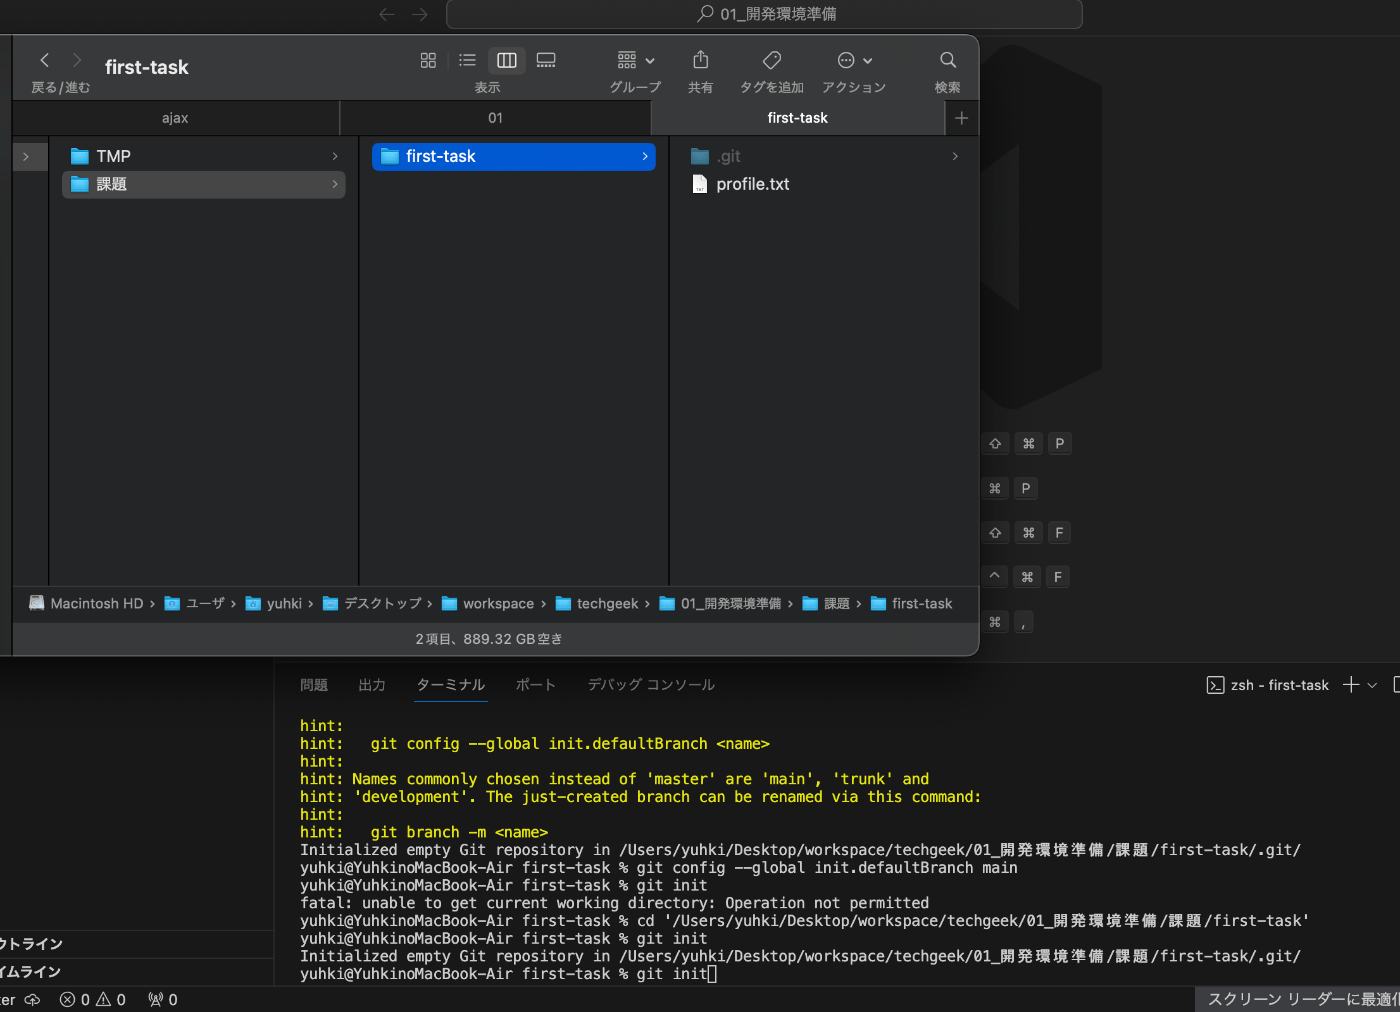Click the zsh - first-task terminal label
The height and width of the screenshot is (1012, 1400).
[1268, 685]
